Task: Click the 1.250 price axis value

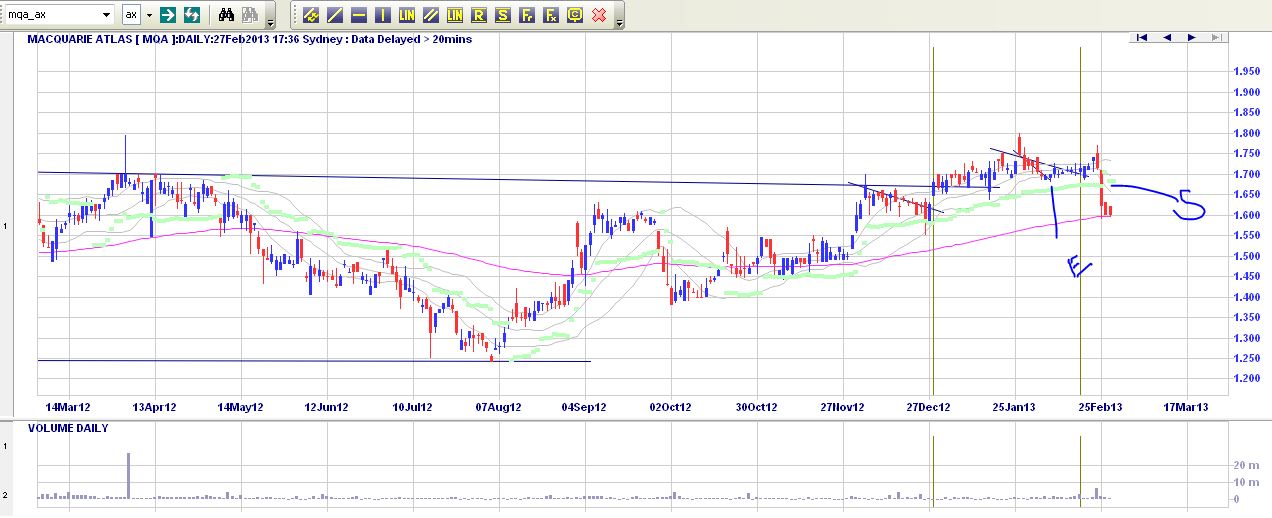Action: (x=1246, y=358)
